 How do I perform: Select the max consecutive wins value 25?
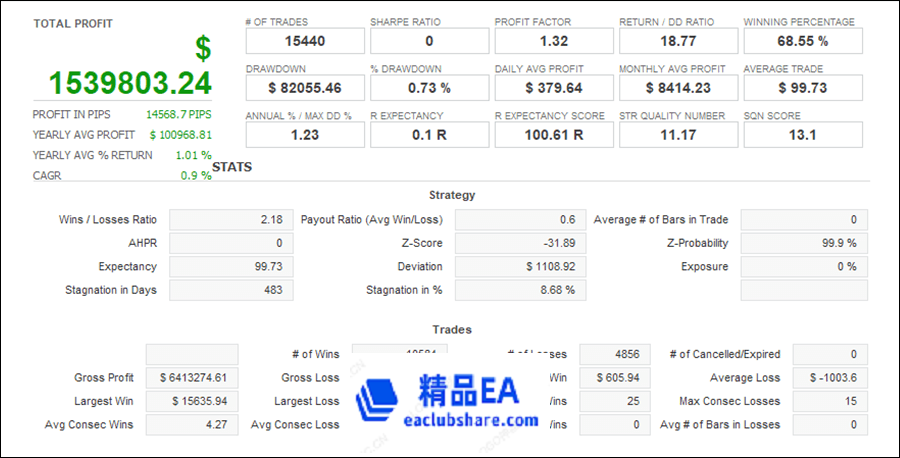(x=615, y=402)
